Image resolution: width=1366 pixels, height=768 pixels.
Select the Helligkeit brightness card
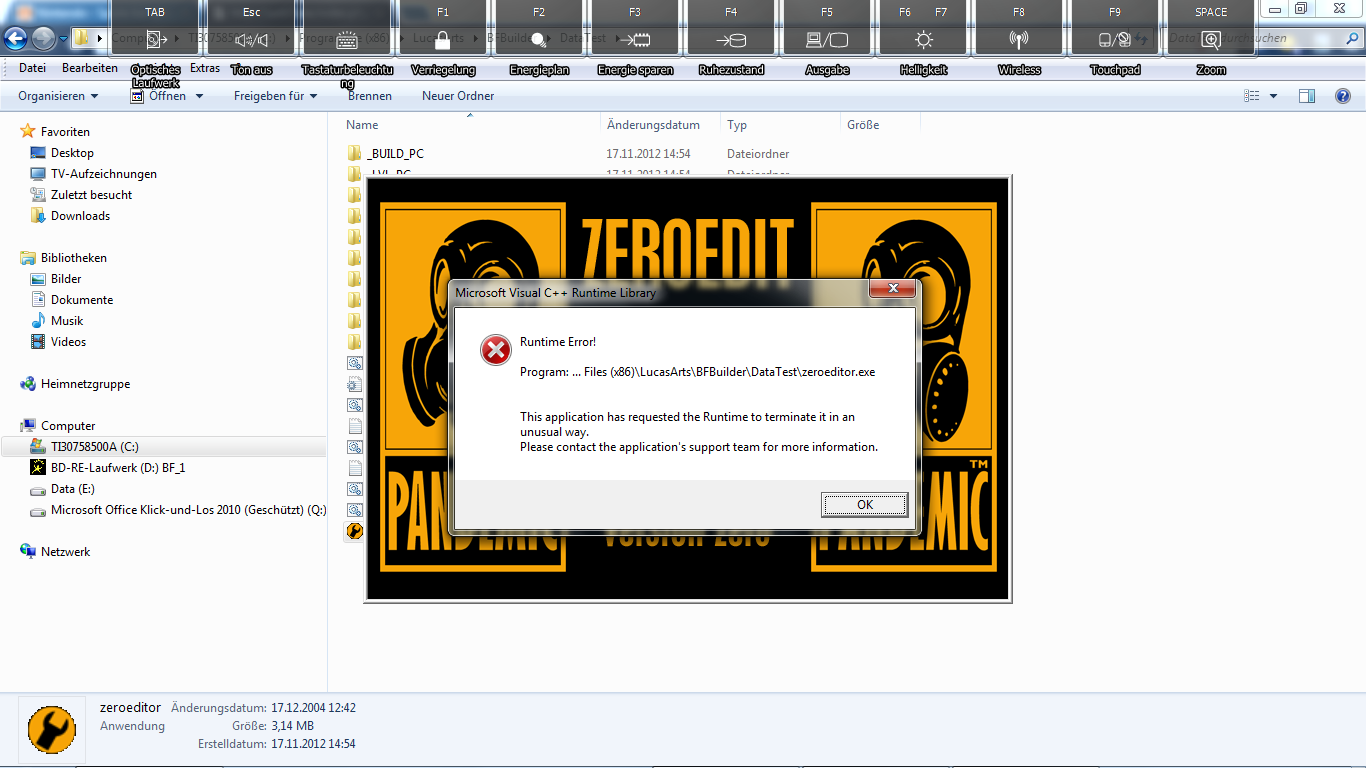pos(923,28)
